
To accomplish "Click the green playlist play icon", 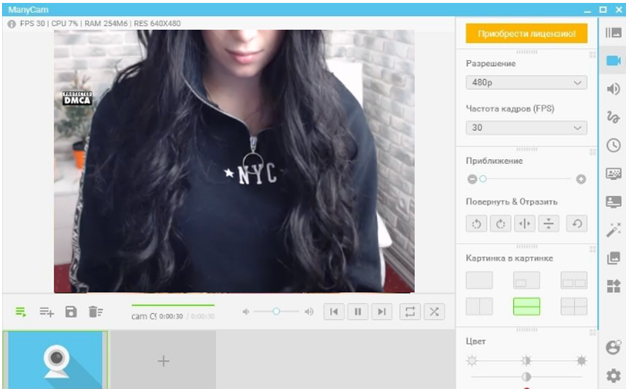I will pos(21,312).
